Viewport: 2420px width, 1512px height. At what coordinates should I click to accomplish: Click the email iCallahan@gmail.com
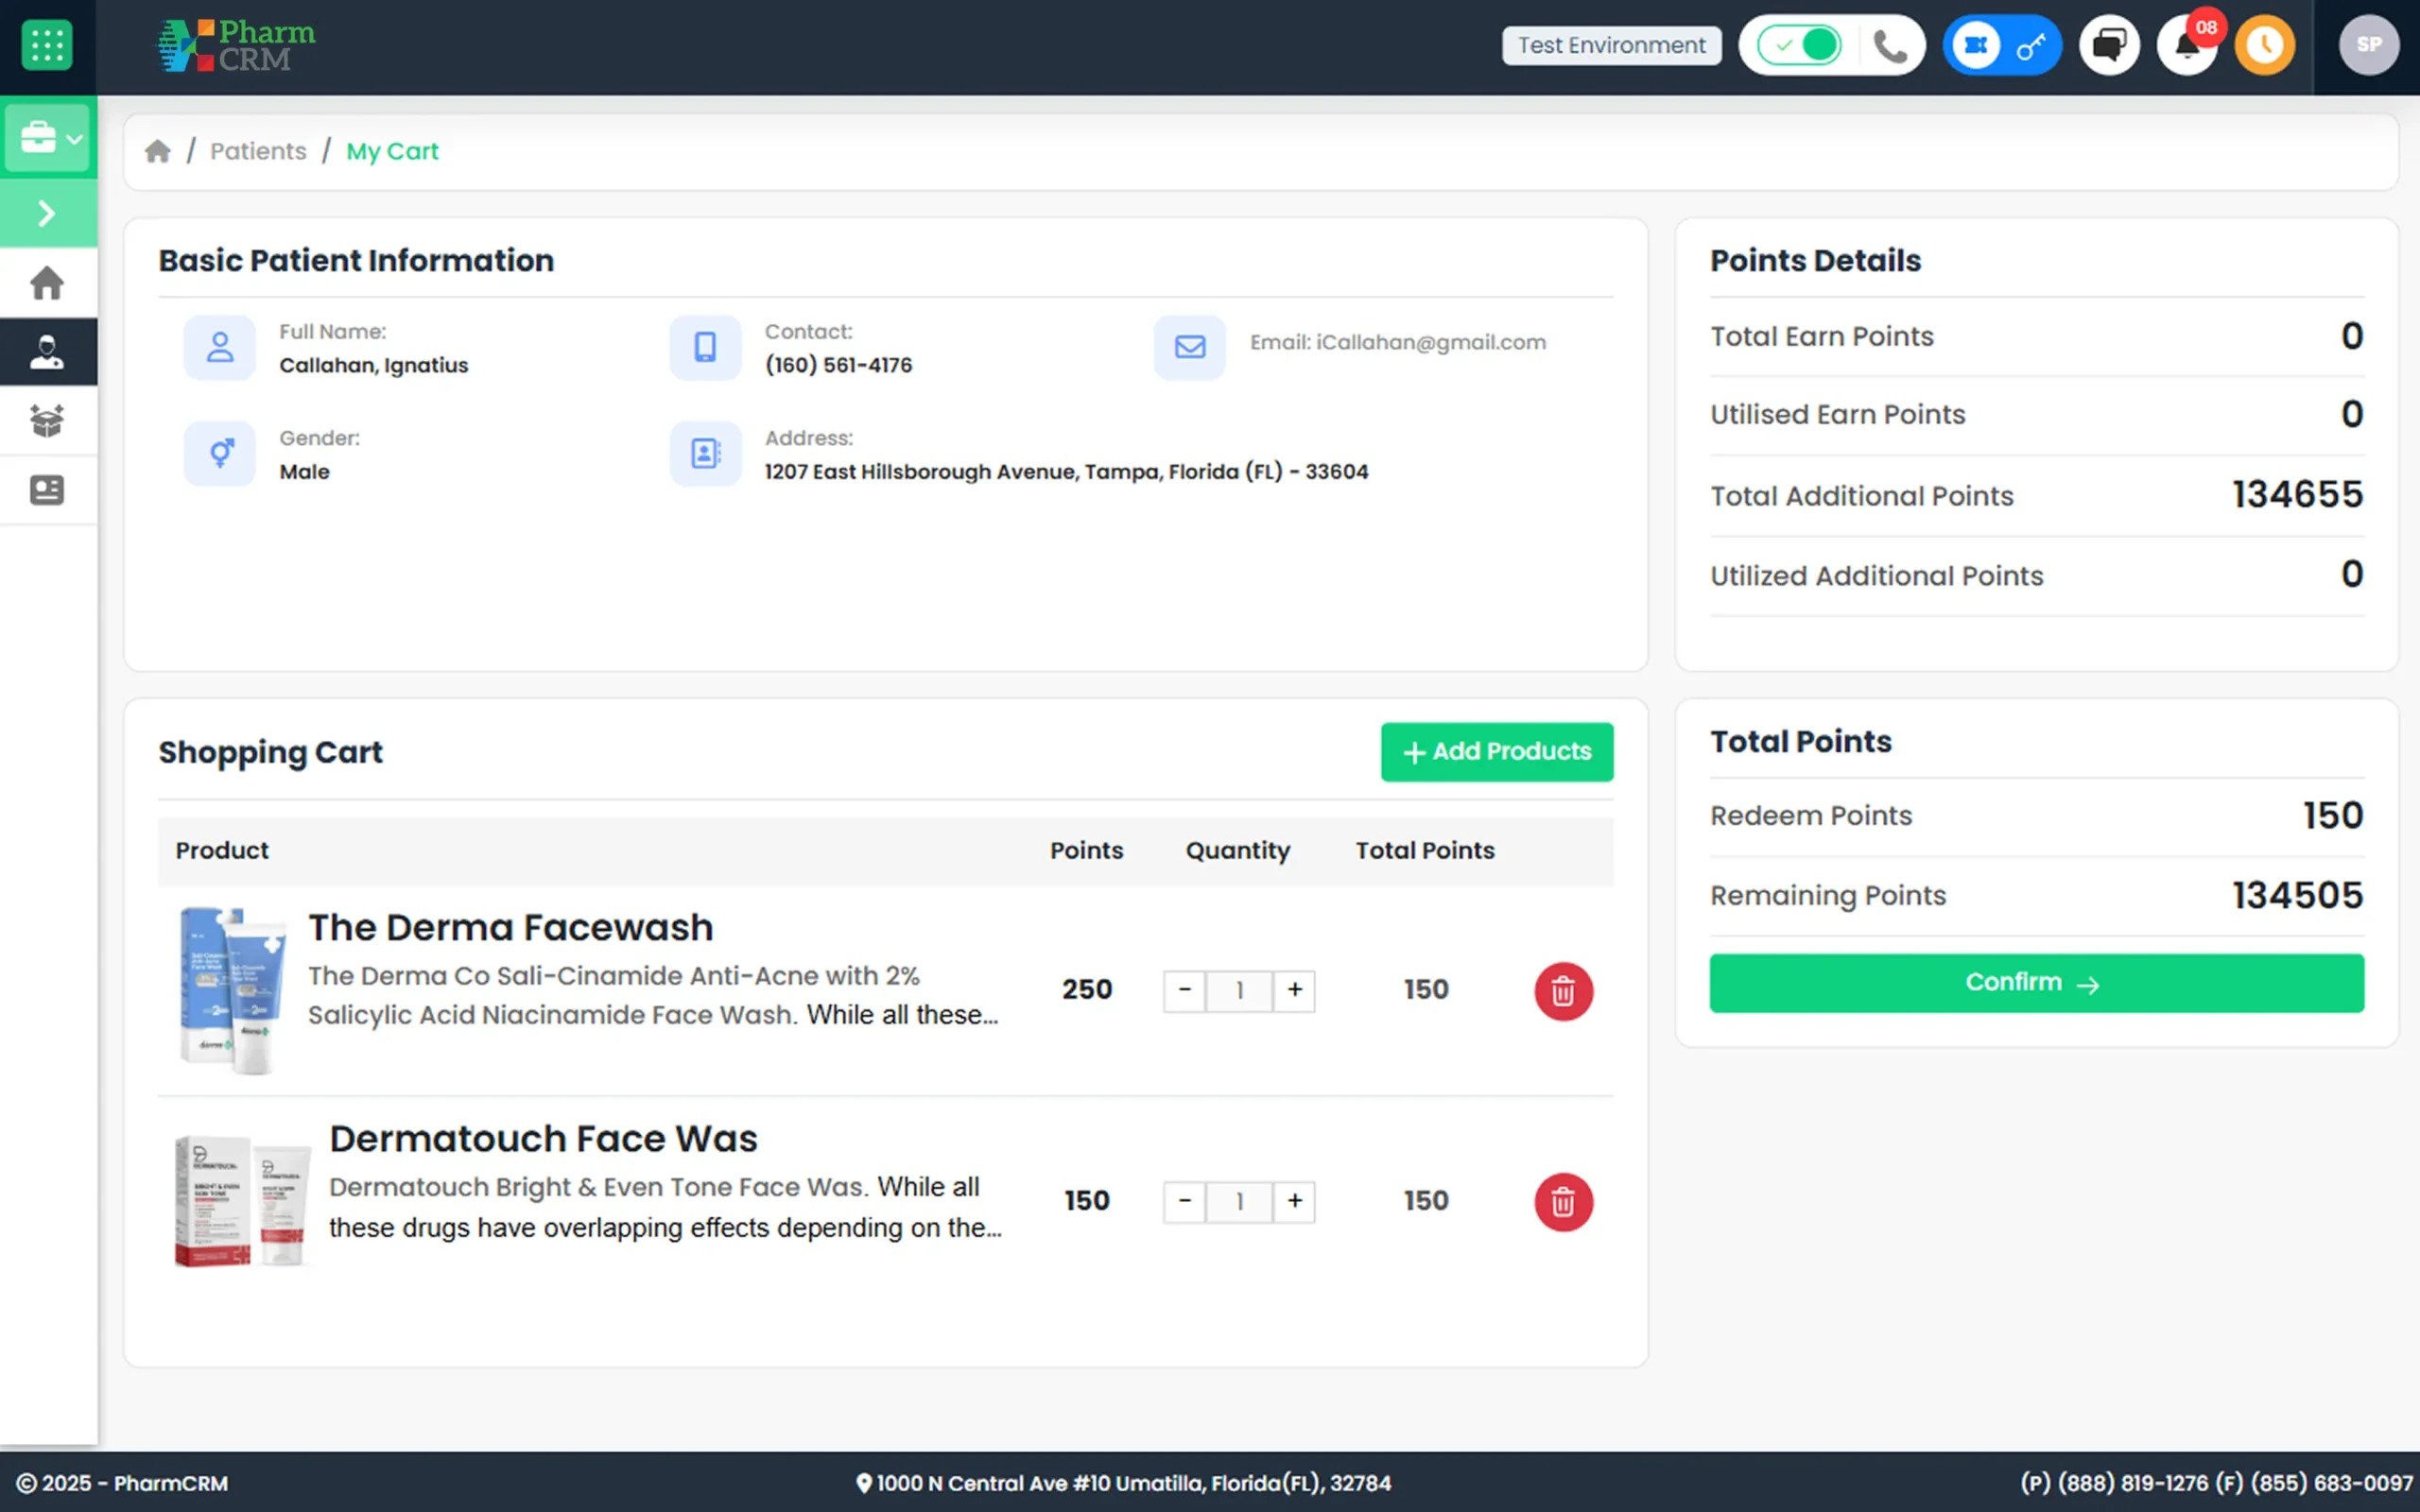click(x=1430, y=342)
